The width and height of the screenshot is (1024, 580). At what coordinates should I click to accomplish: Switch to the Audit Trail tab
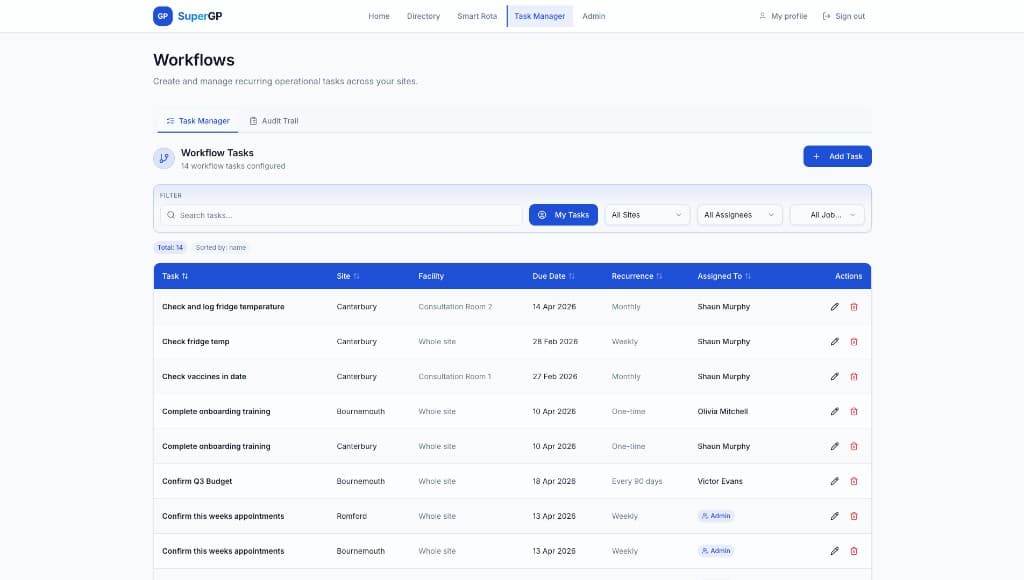[x=274, y=121]
